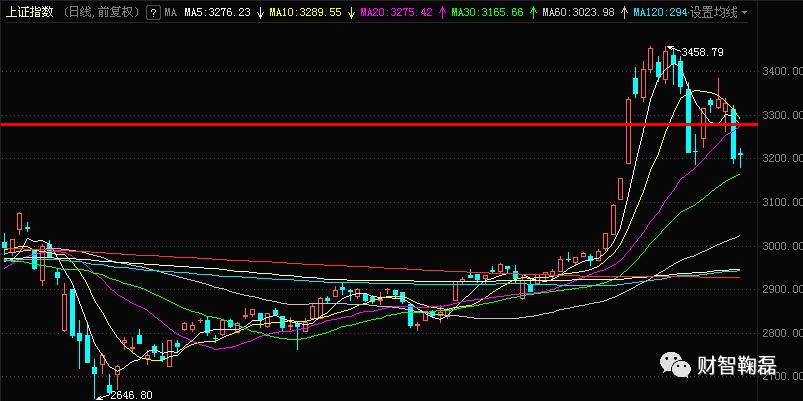Click the 上证指数 title
The image size is (803, 401).
point(30,13)
